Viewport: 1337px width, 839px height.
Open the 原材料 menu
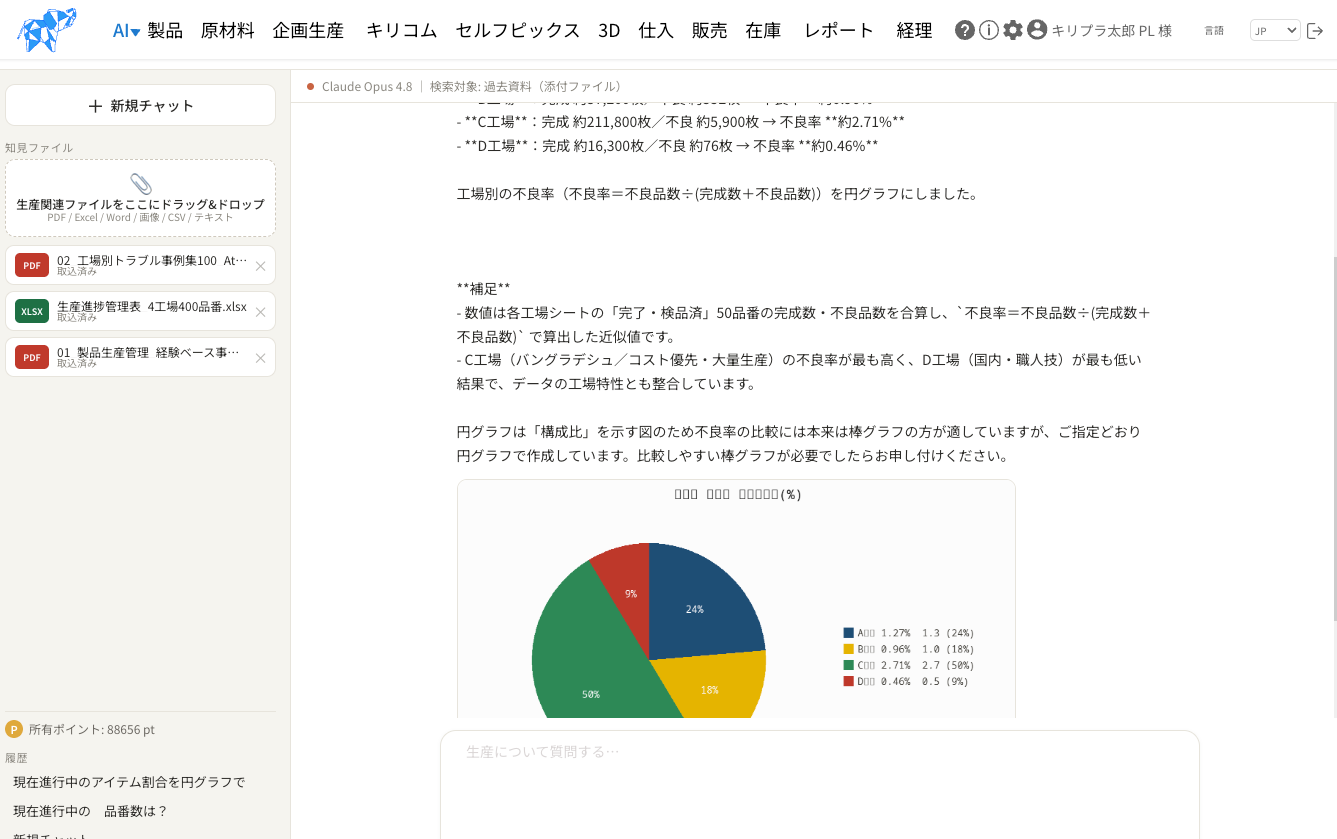pos(228,31)
